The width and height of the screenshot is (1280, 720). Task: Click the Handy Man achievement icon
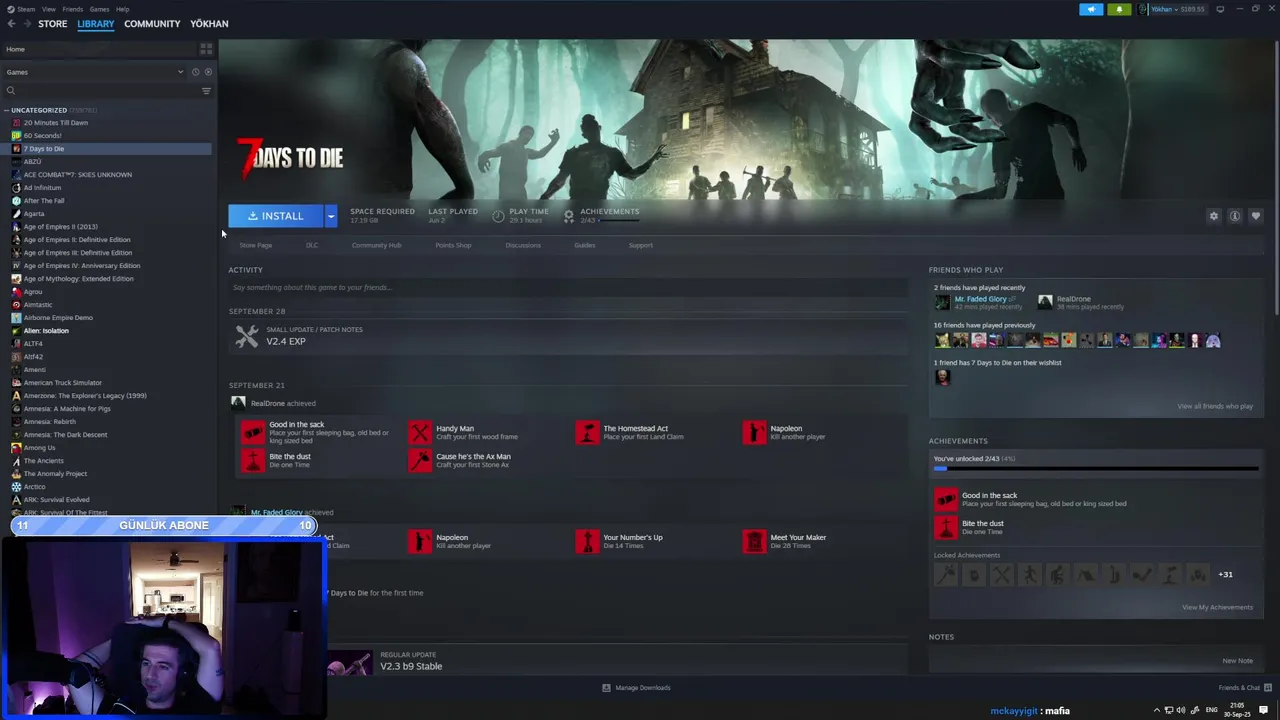[x=420, y=432]
